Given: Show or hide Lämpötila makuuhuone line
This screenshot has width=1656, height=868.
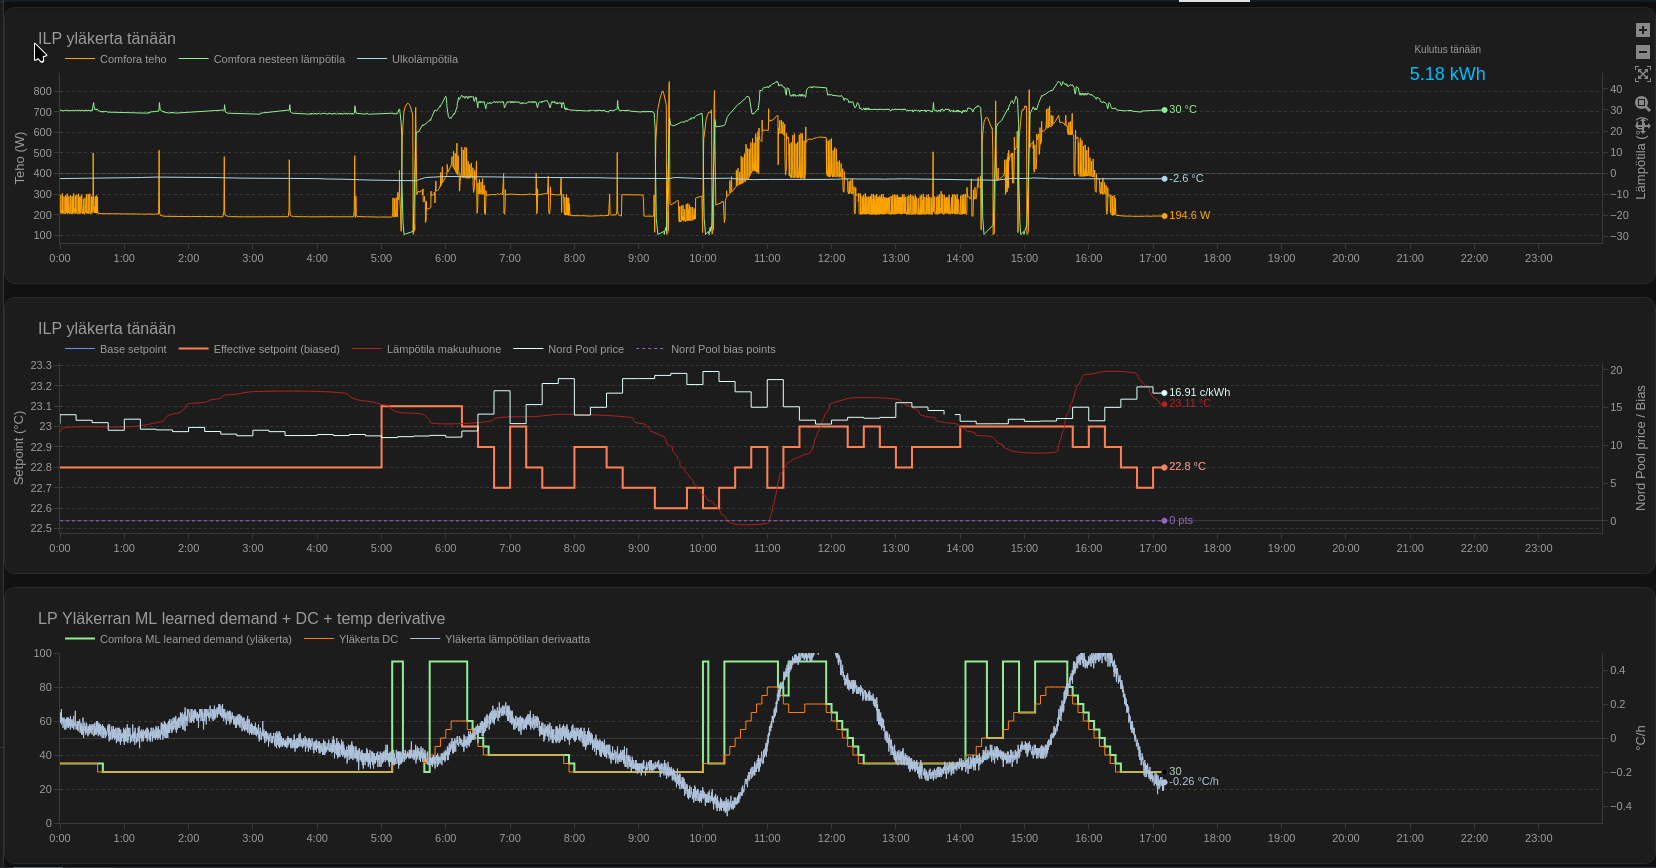Looking at the screenshot, I should [x=443, y=349].
